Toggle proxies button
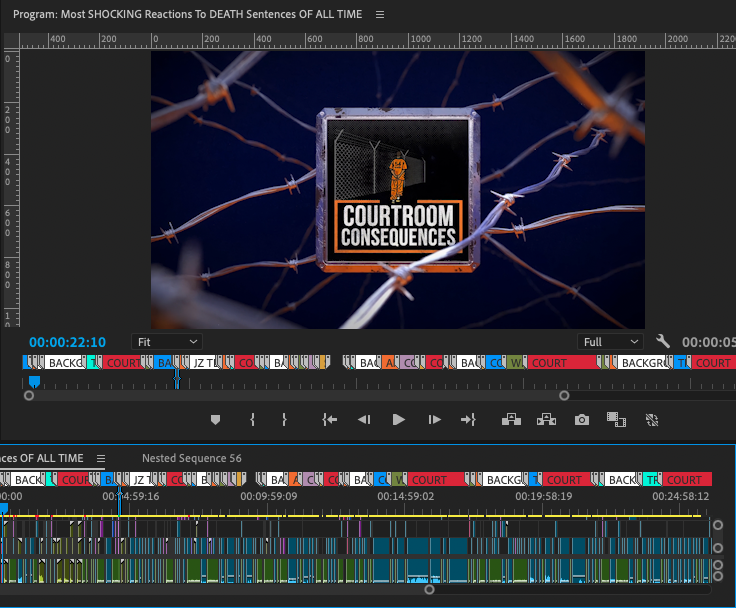 (652, 420)
